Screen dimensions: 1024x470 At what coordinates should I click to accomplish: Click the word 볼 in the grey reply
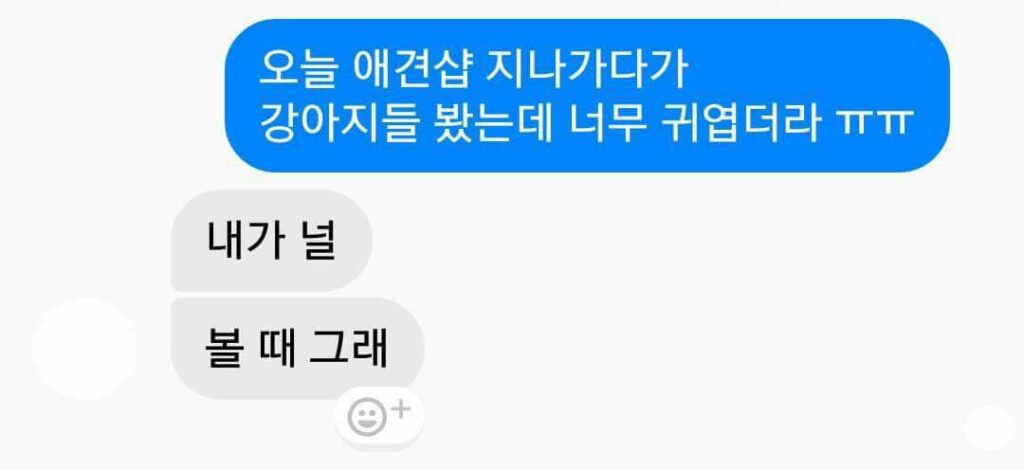point(223,349)
